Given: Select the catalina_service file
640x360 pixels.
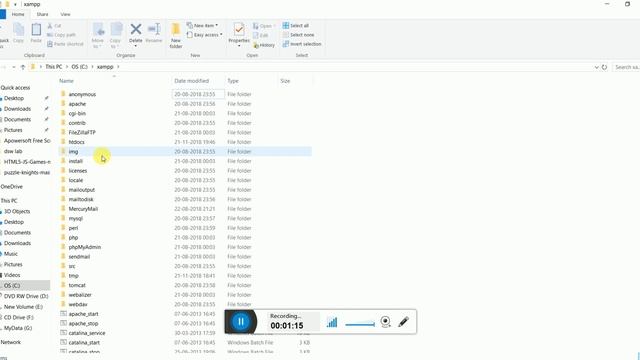Looking at the screenshot, I should tap(87, 333).
